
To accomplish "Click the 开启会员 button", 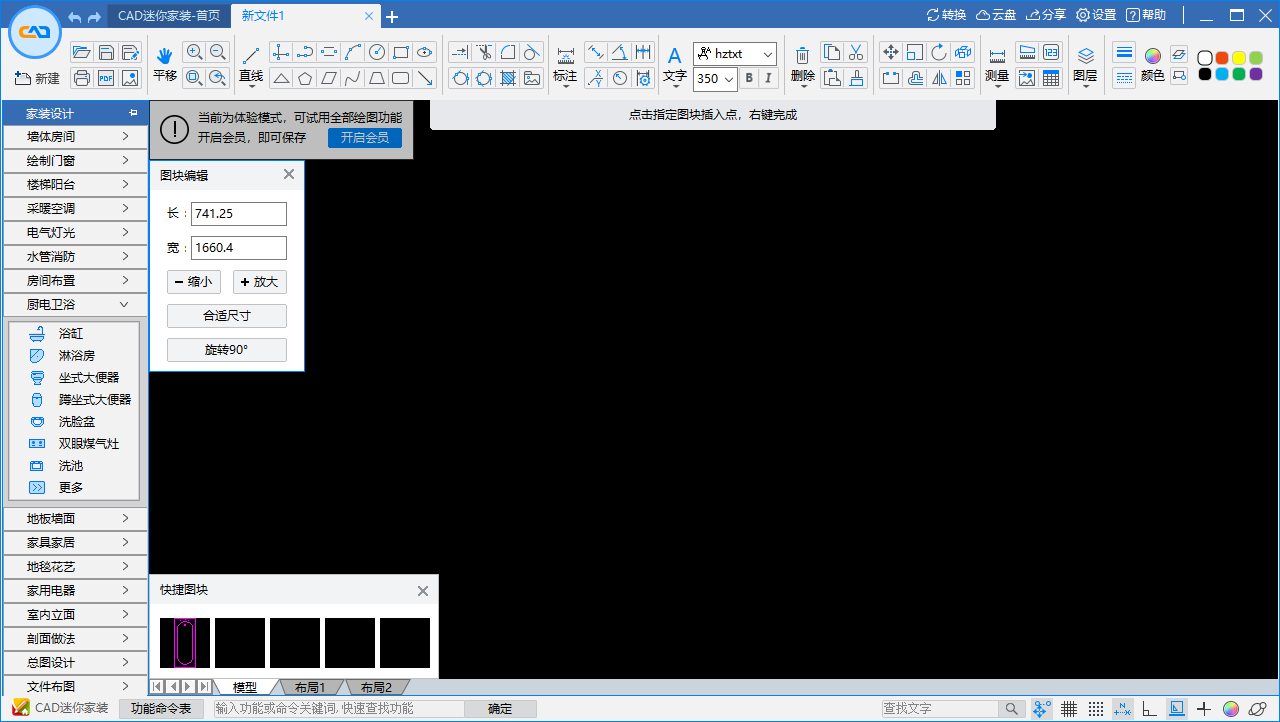I will 364,137.
